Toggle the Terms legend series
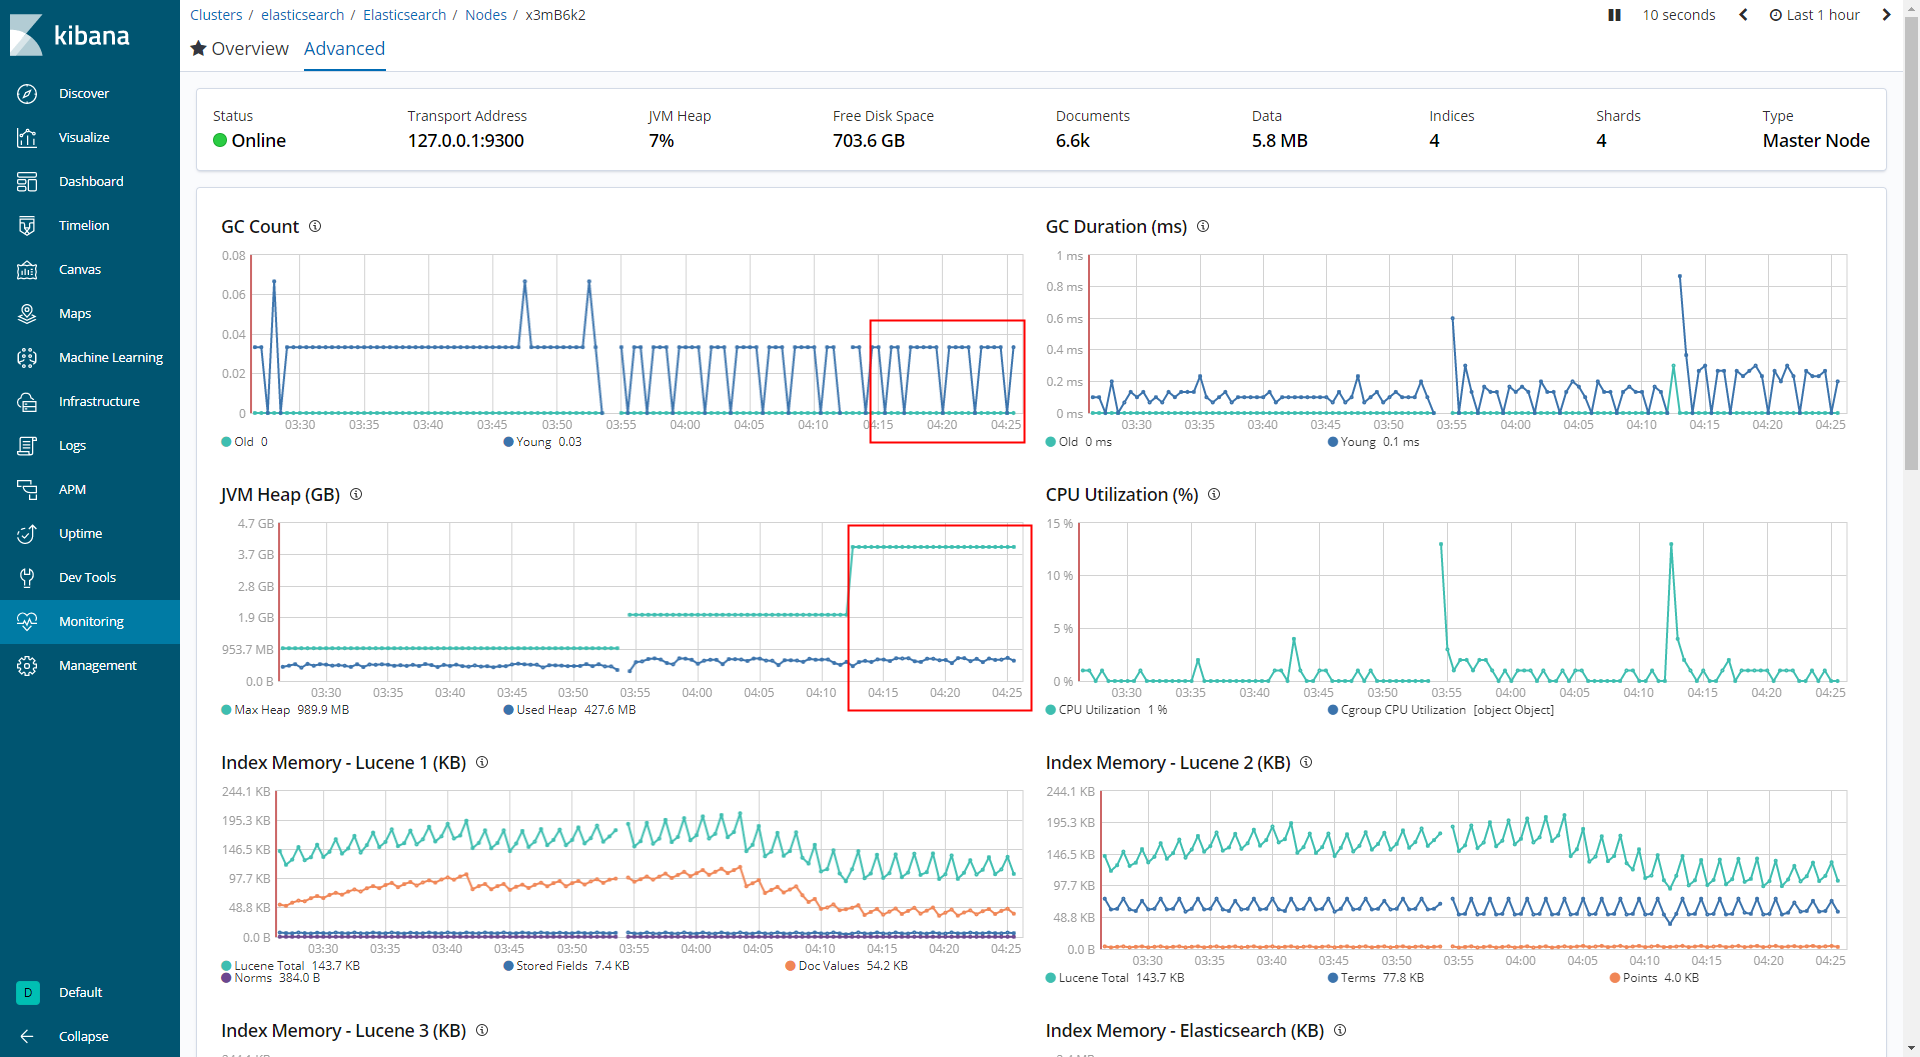This screenshot has height=1057, width=1920. tap(1375, 978)
